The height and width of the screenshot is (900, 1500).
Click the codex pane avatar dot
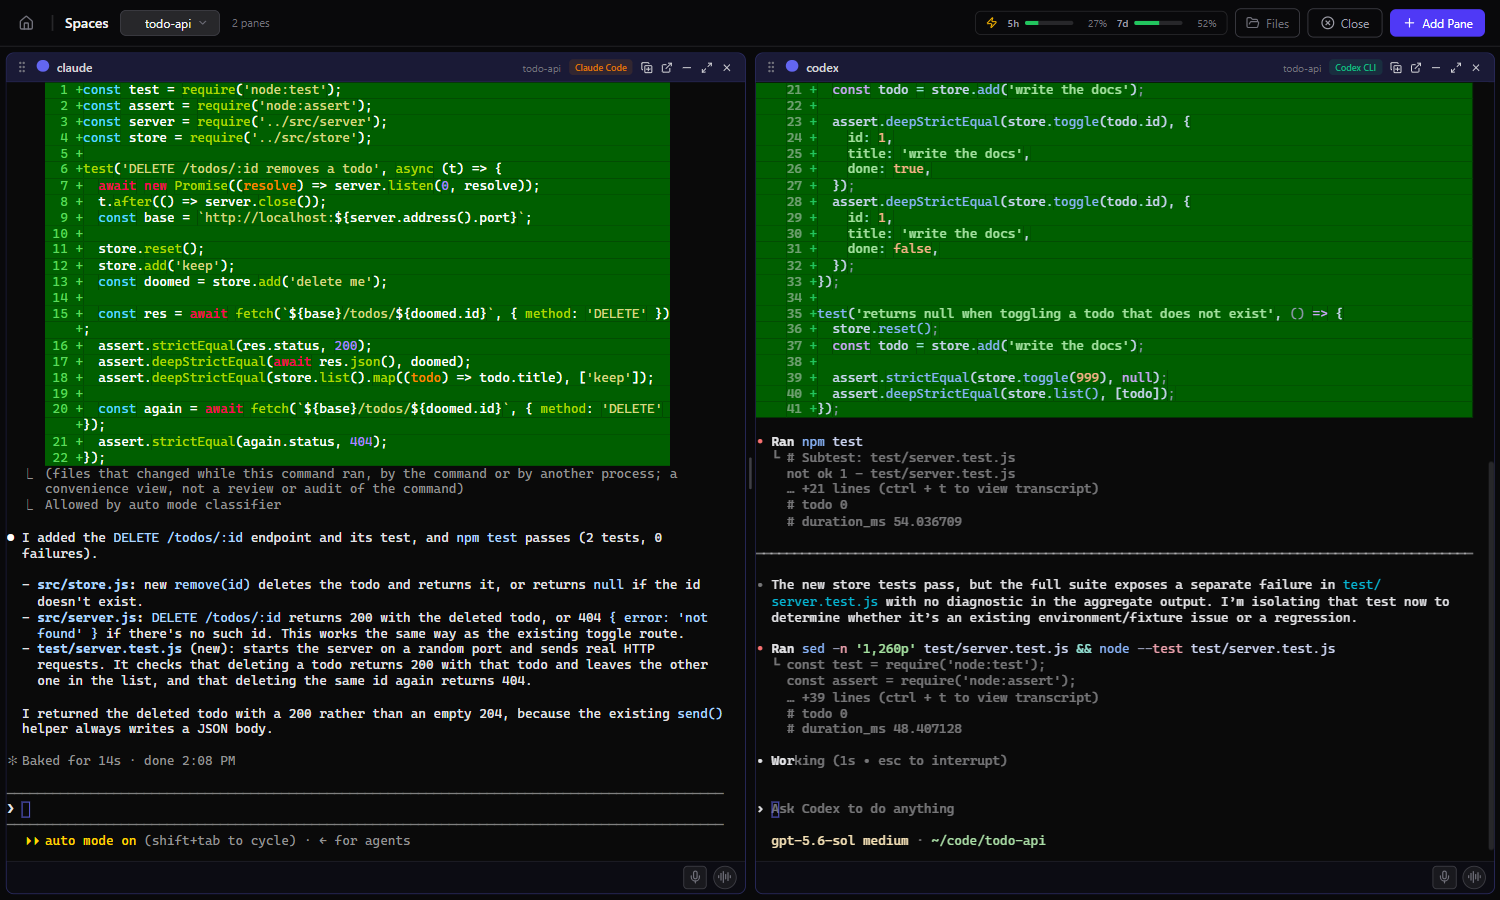coord(792,67)
